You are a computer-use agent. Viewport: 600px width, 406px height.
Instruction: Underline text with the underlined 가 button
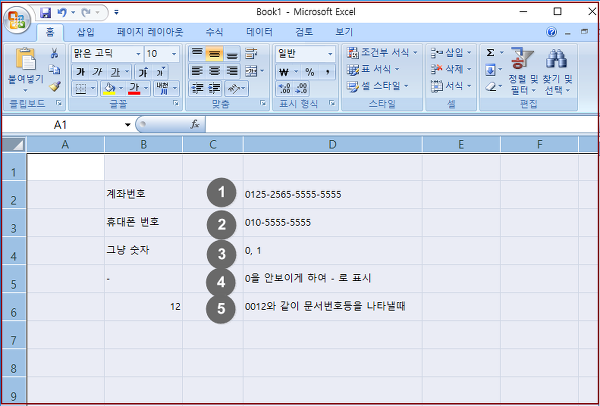pos(115,72)
